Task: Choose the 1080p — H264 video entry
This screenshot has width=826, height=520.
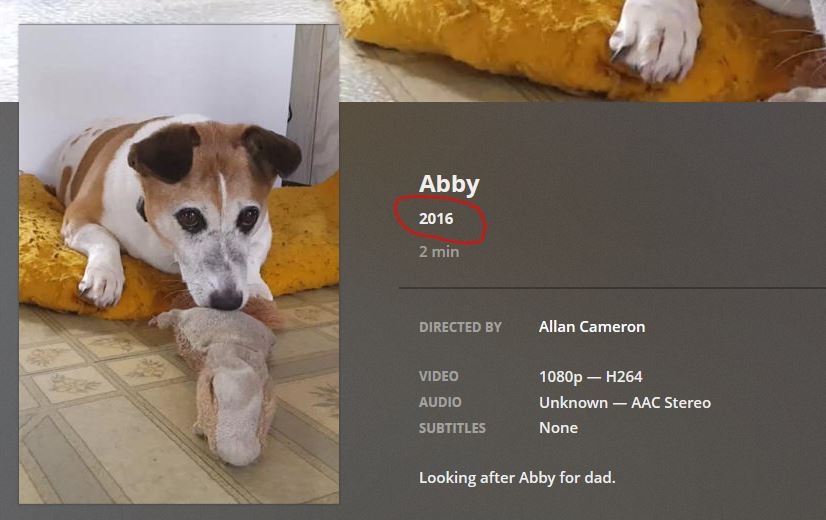Action: tap(591, 377)
